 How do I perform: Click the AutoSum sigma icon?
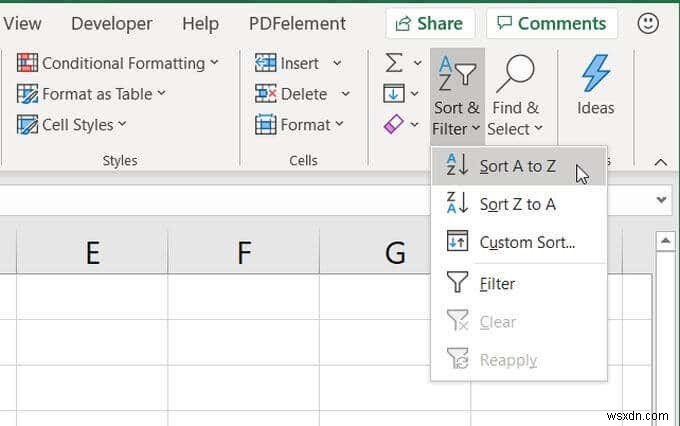[394, 63]
